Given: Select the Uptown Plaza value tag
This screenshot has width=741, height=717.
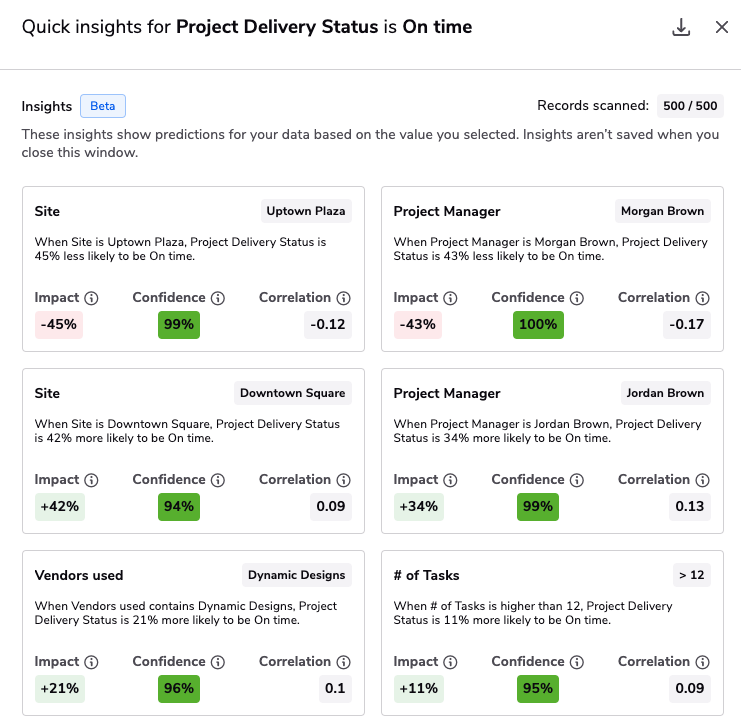Looking at the screenshot, I should [306, 211].
